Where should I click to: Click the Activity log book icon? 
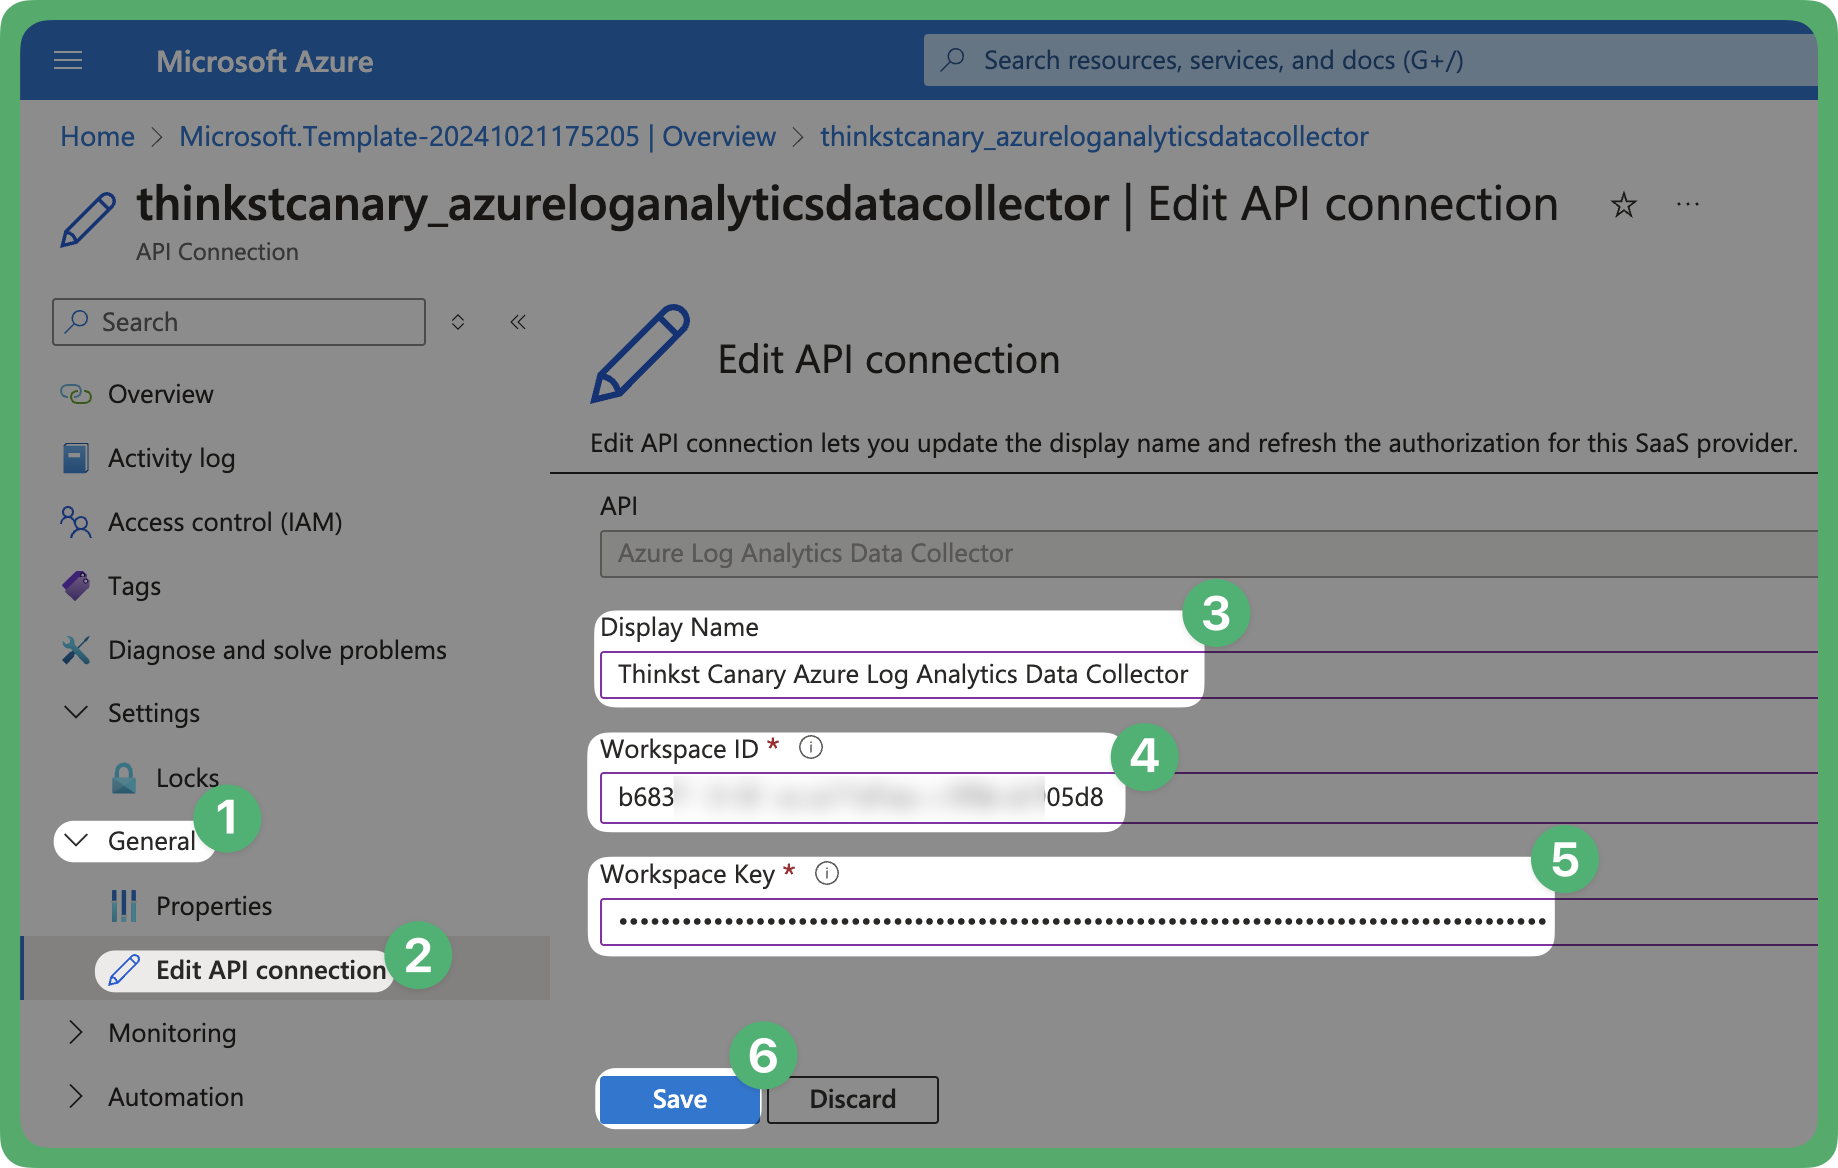75,458
